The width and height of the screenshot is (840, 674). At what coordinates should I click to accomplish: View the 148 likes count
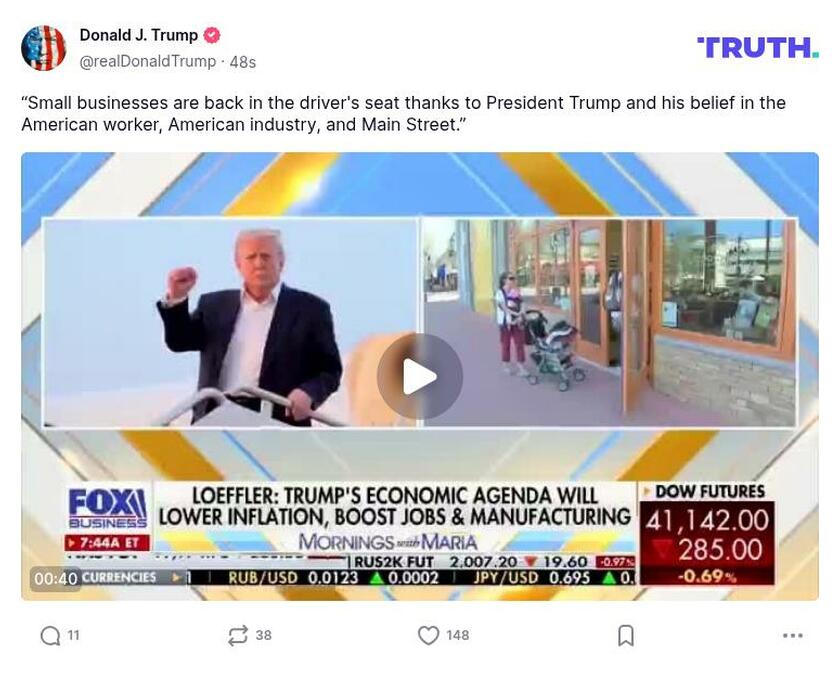pos(458,635)
